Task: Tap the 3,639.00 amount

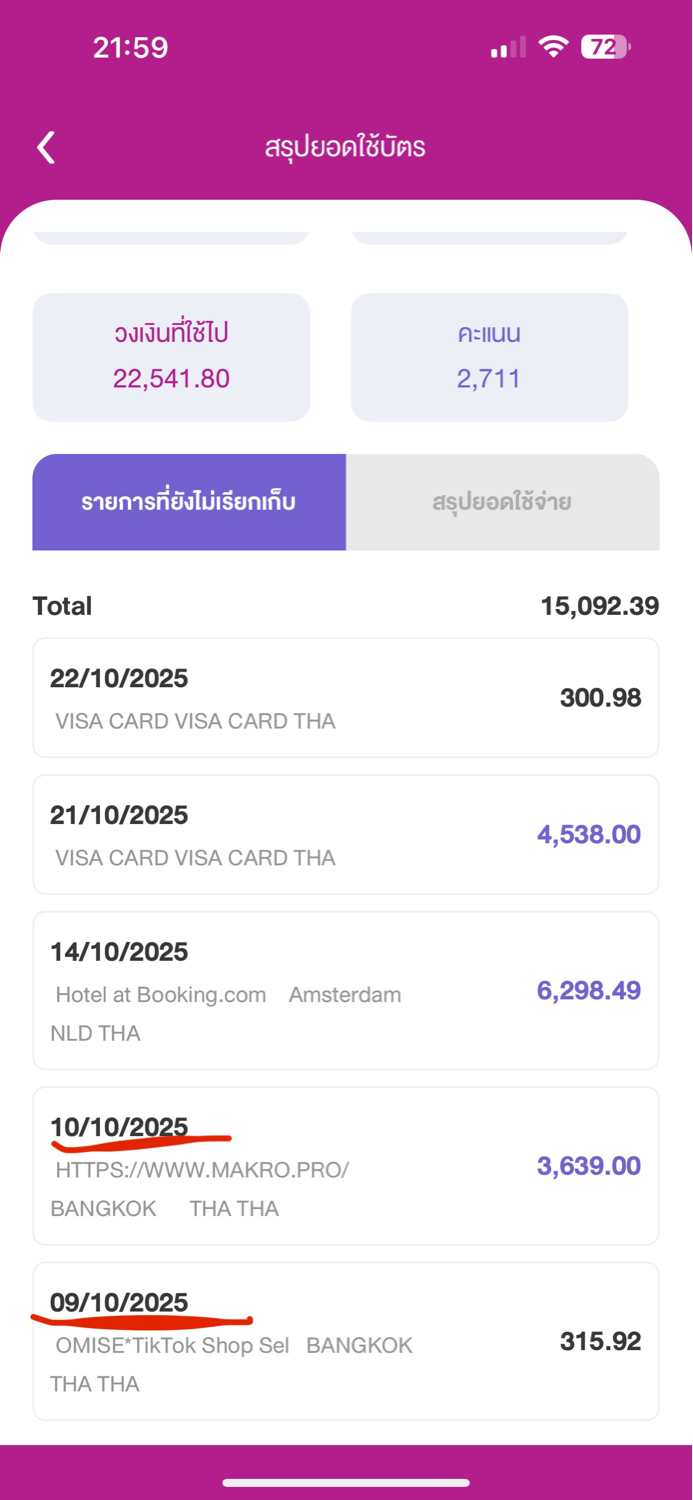Action: pos(588,1166)
